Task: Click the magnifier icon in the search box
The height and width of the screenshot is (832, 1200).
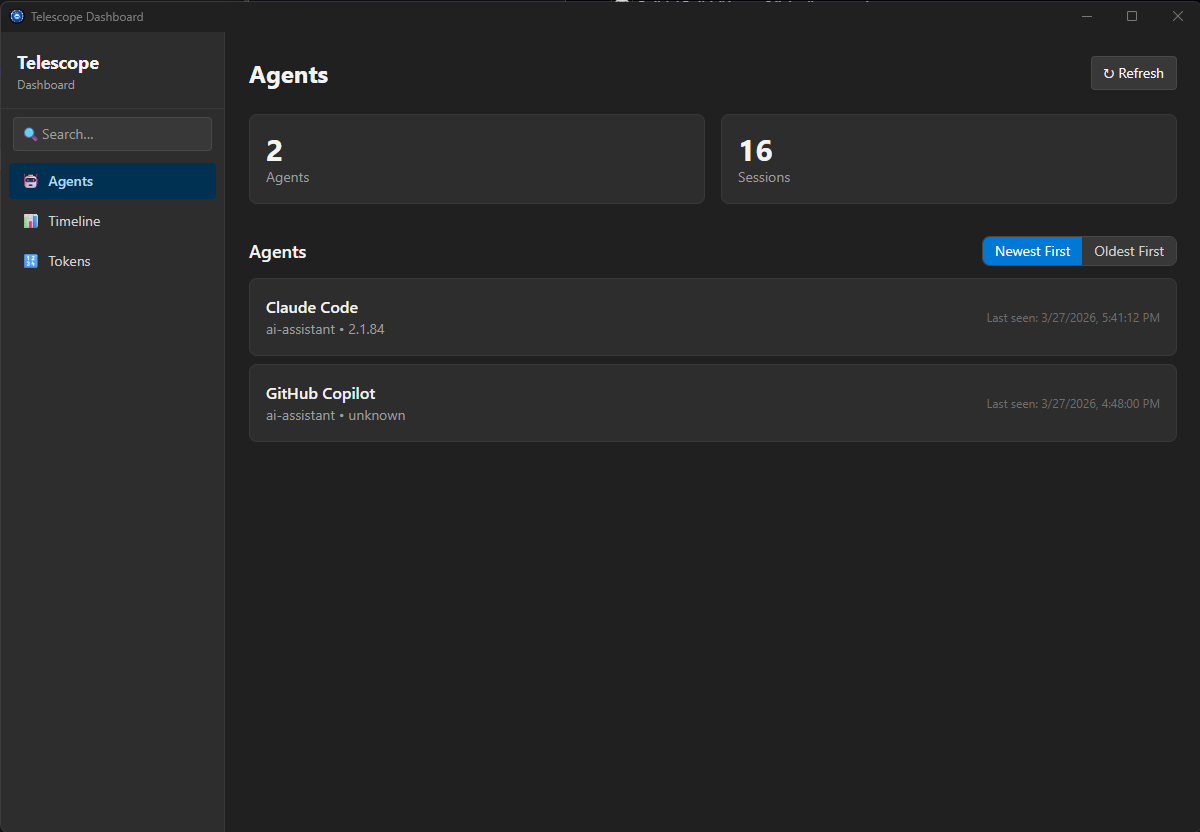Action: [30, 134]
